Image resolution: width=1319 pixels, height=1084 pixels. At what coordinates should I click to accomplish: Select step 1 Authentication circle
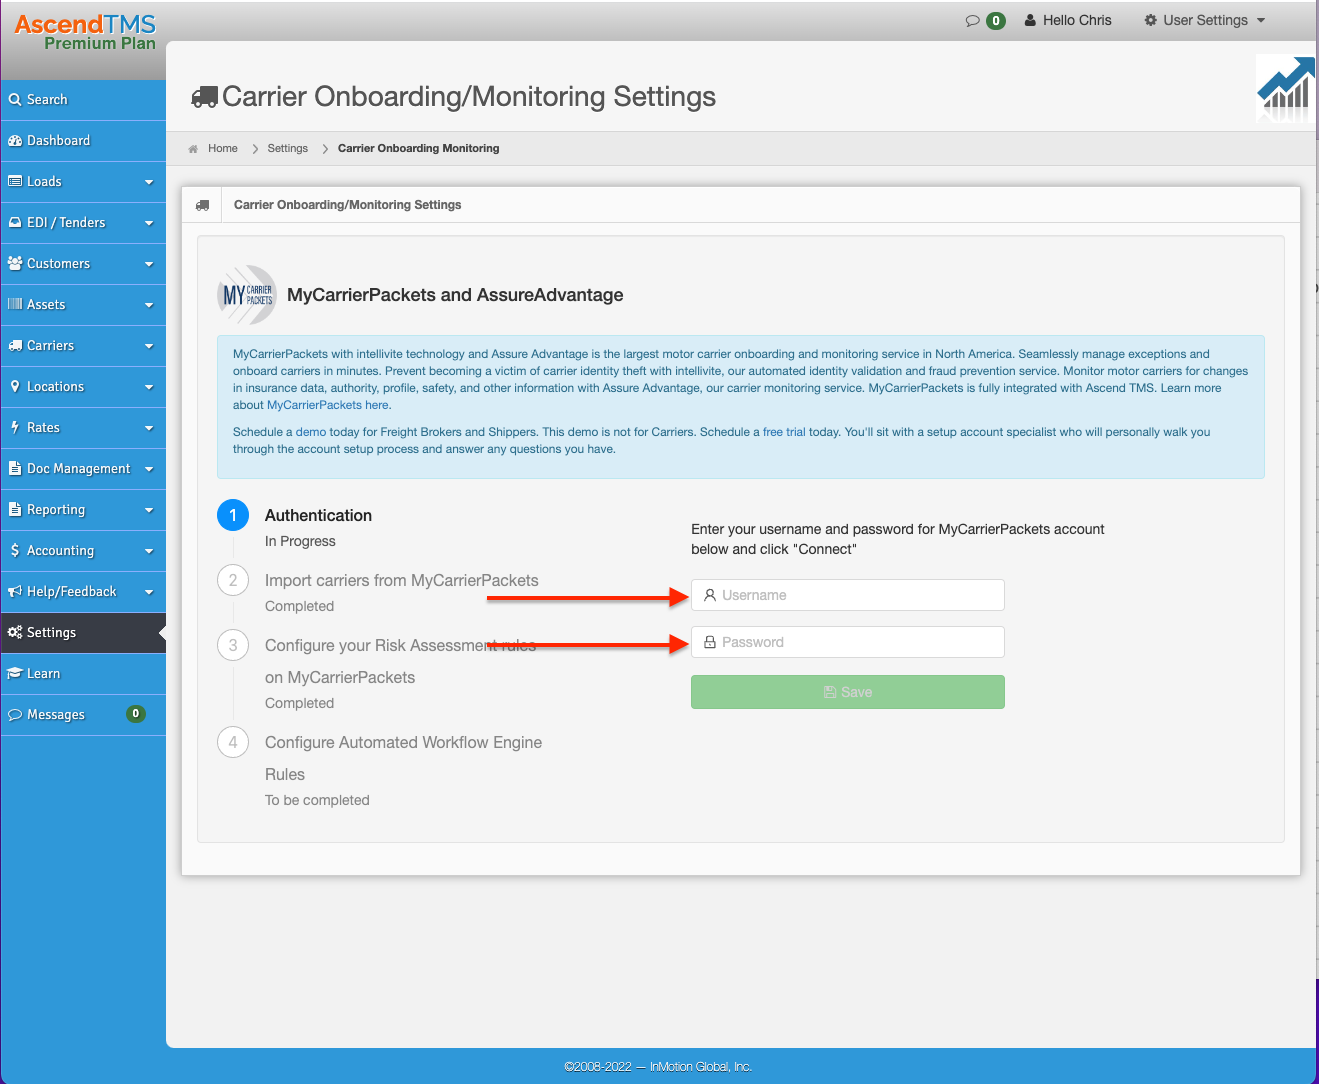[x=233, y=516]
